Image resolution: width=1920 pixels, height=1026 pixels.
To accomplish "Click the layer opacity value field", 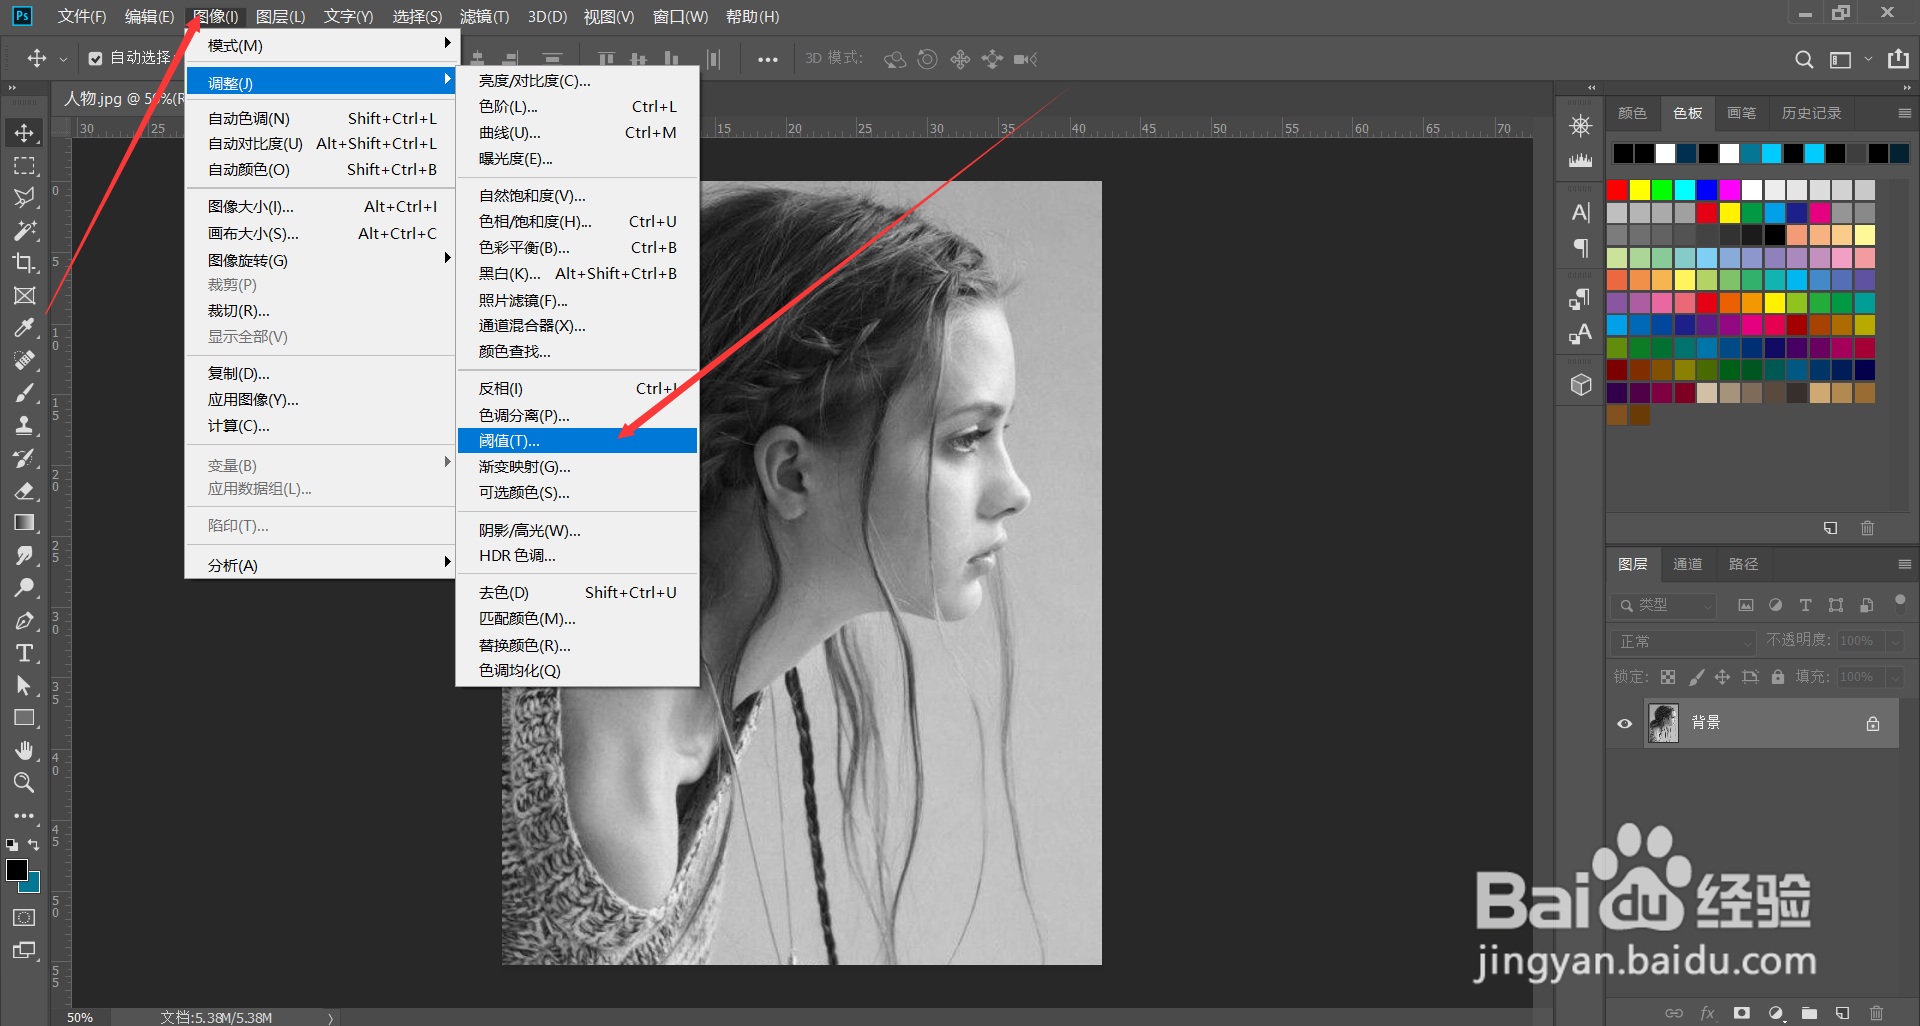I will pyautogui.click(x=1860, y=641).
